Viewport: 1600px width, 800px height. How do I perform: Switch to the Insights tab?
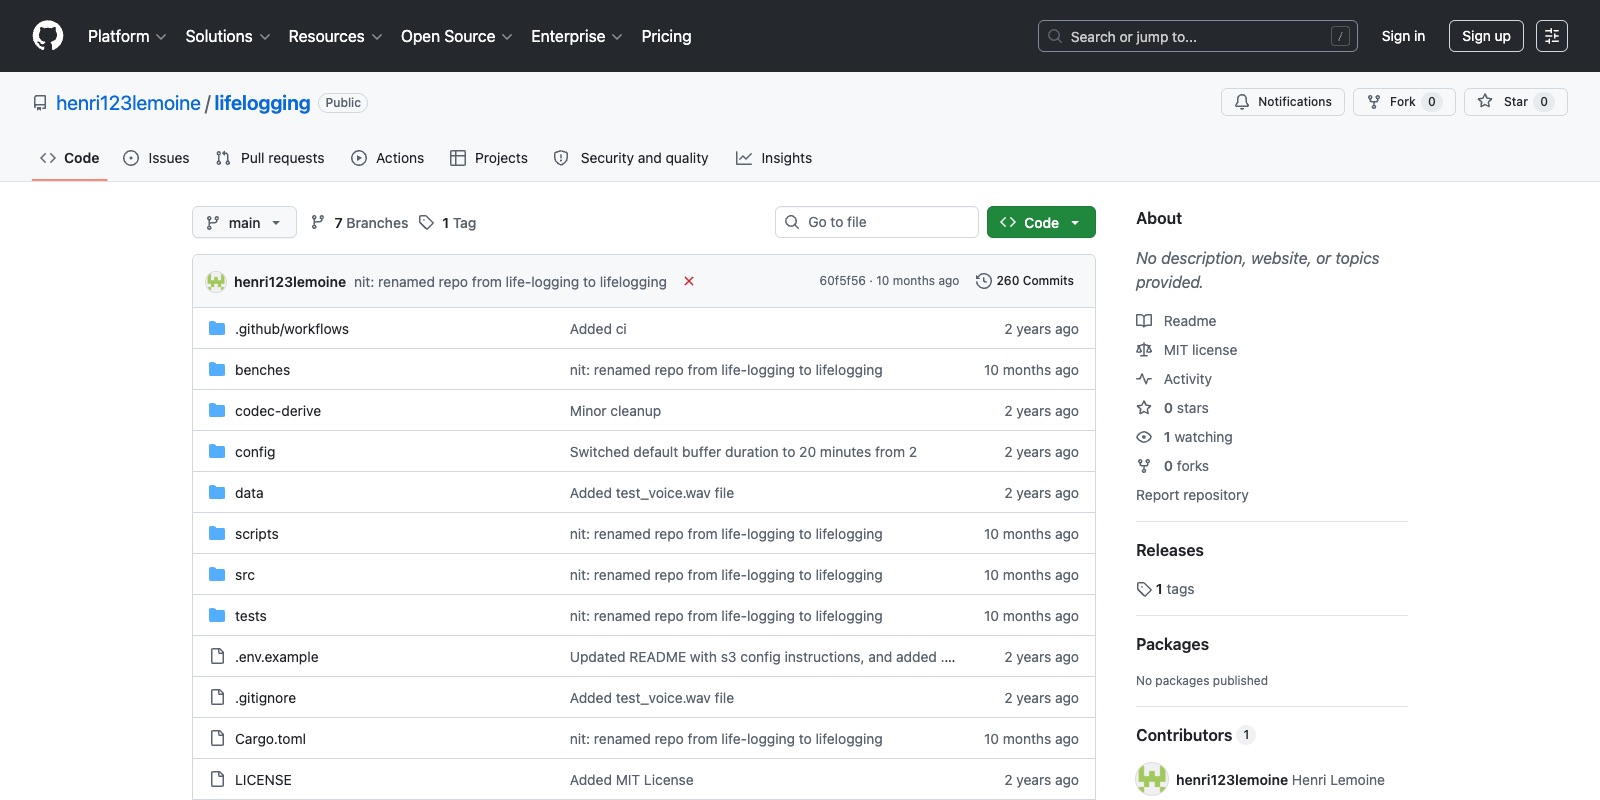pos(774,158)
